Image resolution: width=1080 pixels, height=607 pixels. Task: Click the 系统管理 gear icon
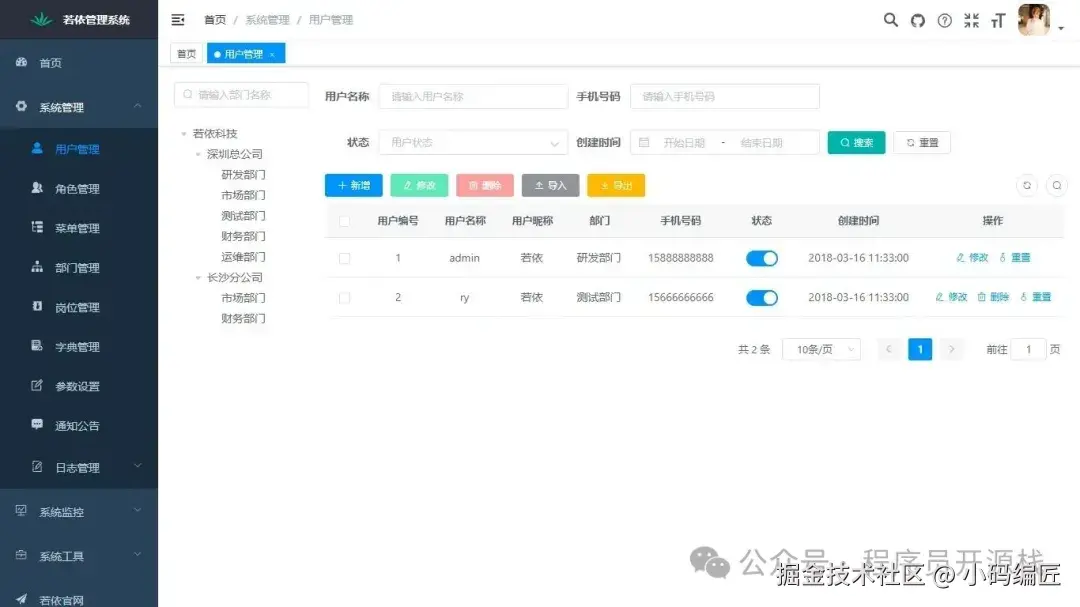pos(21,106)
